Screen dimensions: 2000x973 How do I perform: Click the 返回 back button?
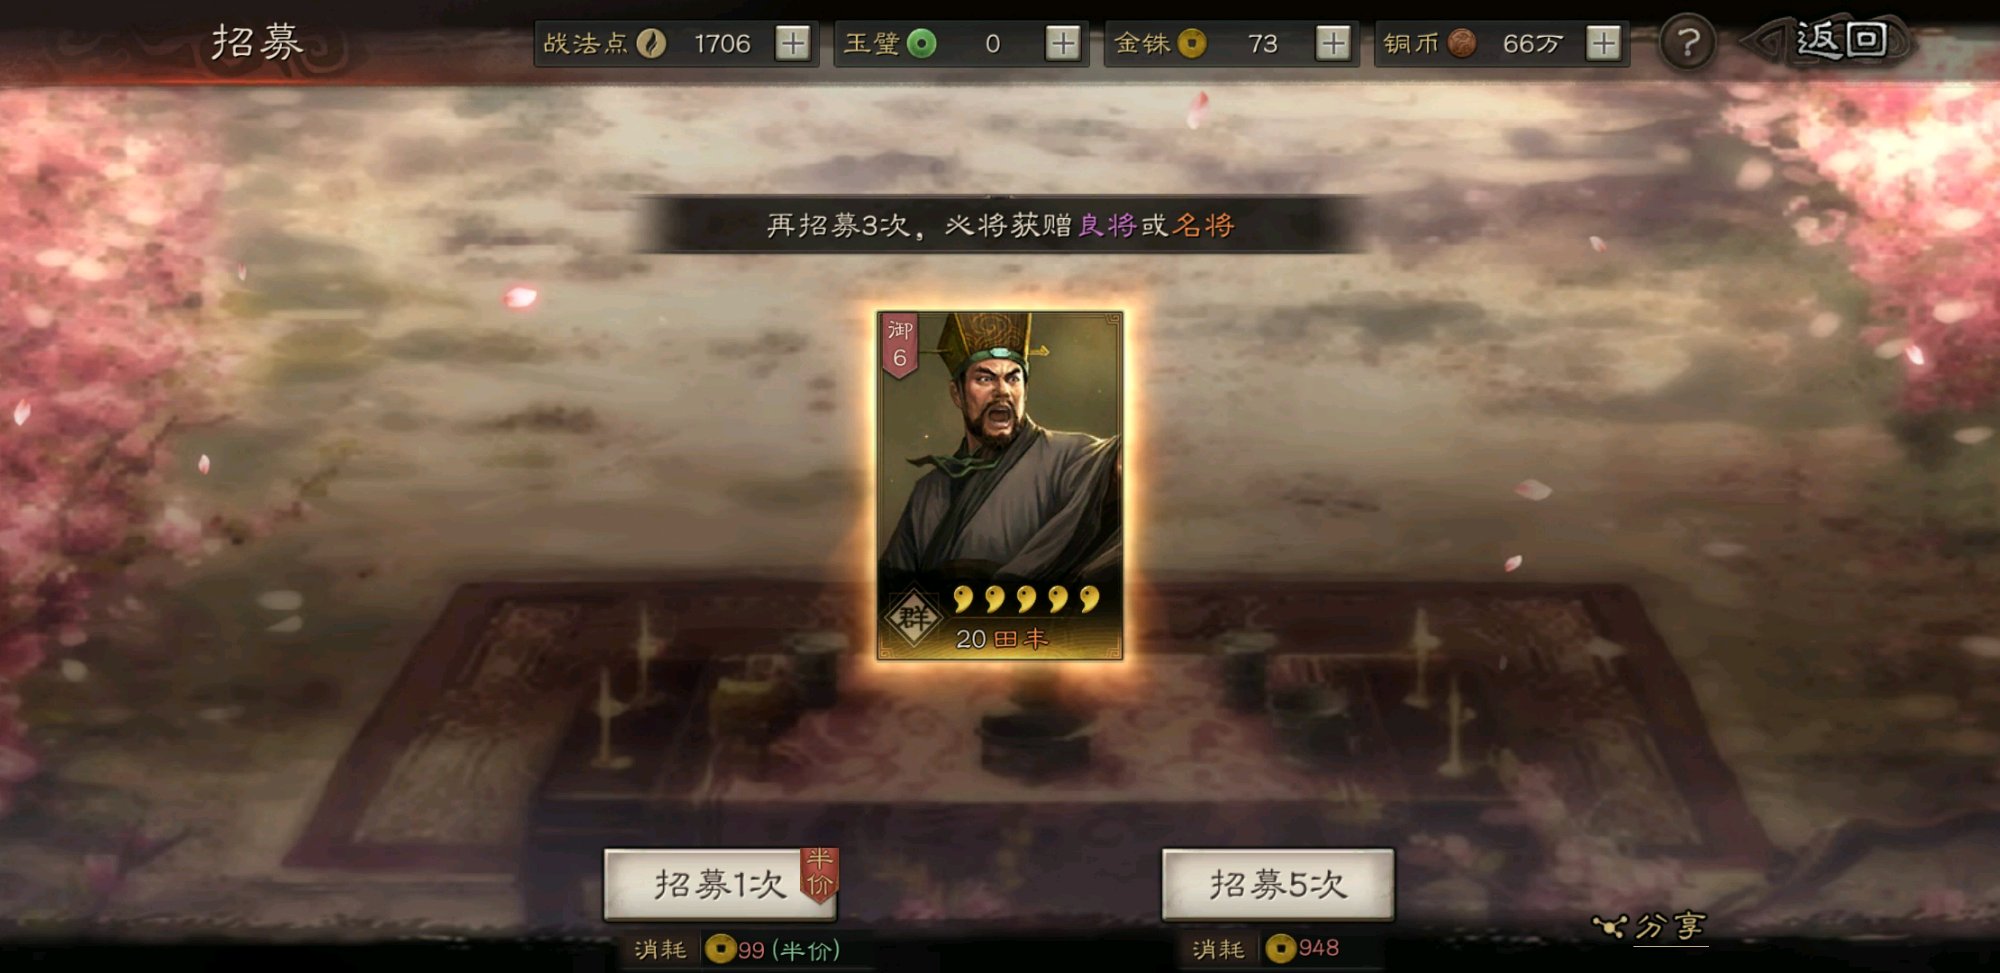click(x=1828, y=42)
